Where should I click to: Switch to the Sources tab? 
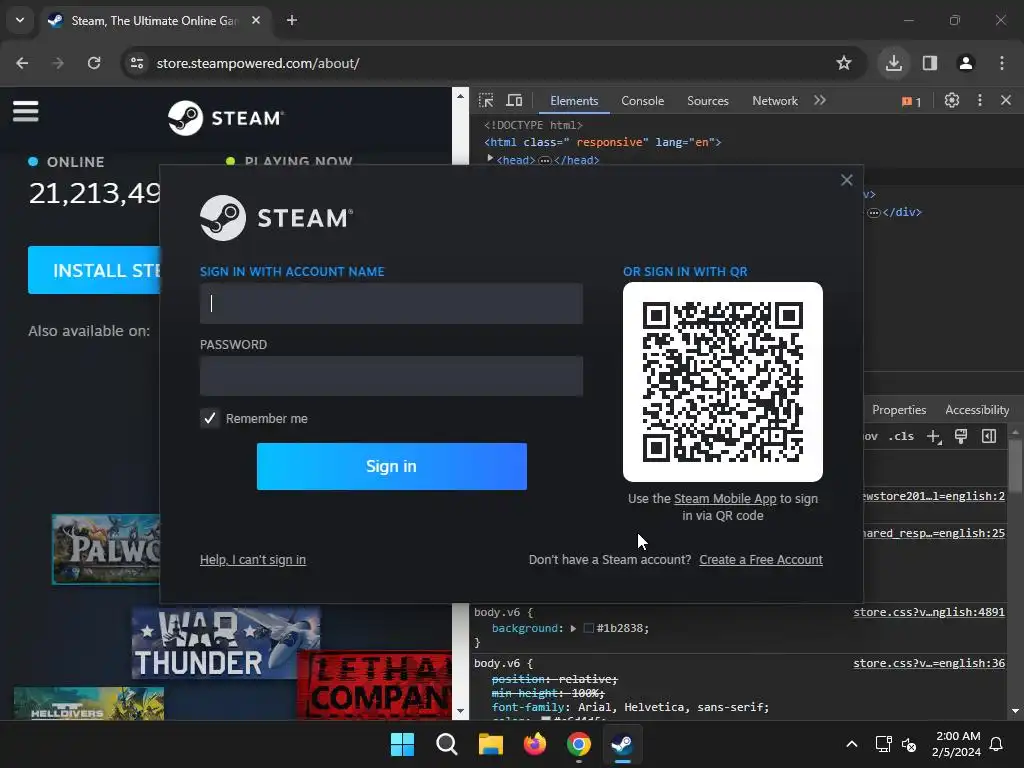pos(707,101)
